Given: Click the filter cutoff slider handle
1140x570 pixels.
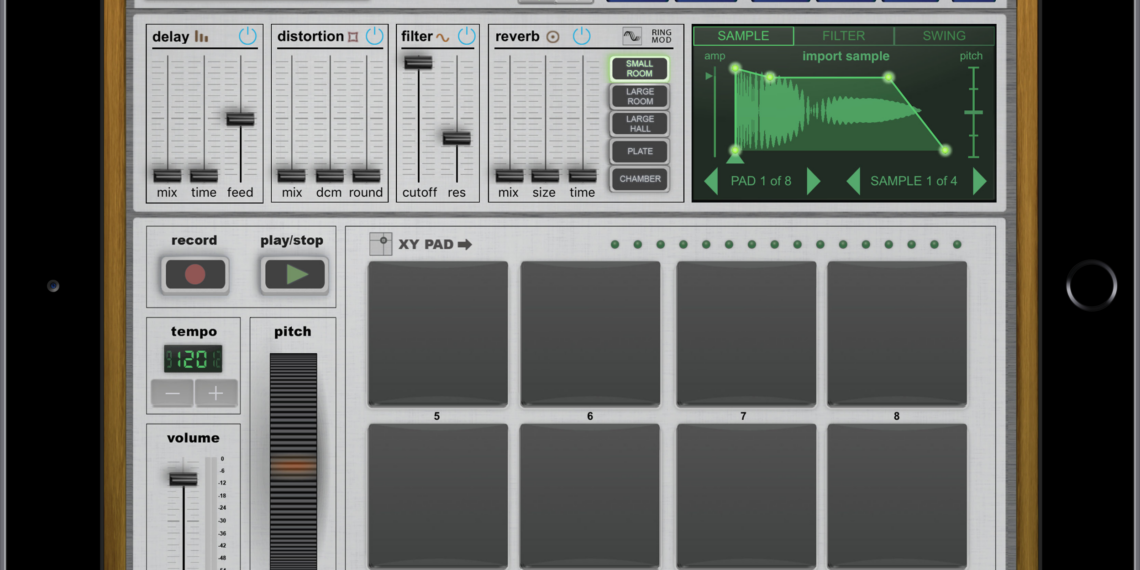Looking at the screenshot, I should click(x=418, y=62).
